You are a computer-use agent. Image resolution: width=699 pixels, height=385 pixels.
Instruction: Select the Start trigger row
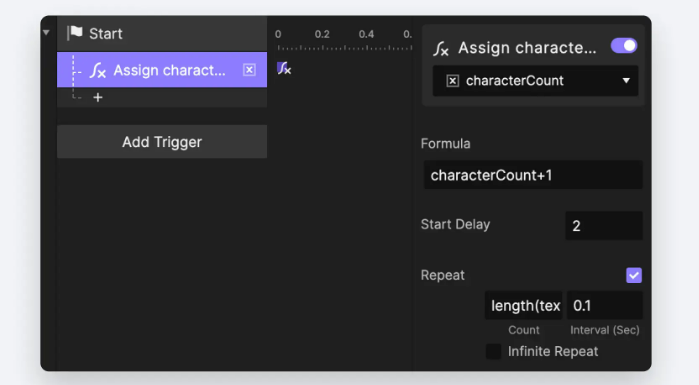pyautogui.click(x=162, y=33)
